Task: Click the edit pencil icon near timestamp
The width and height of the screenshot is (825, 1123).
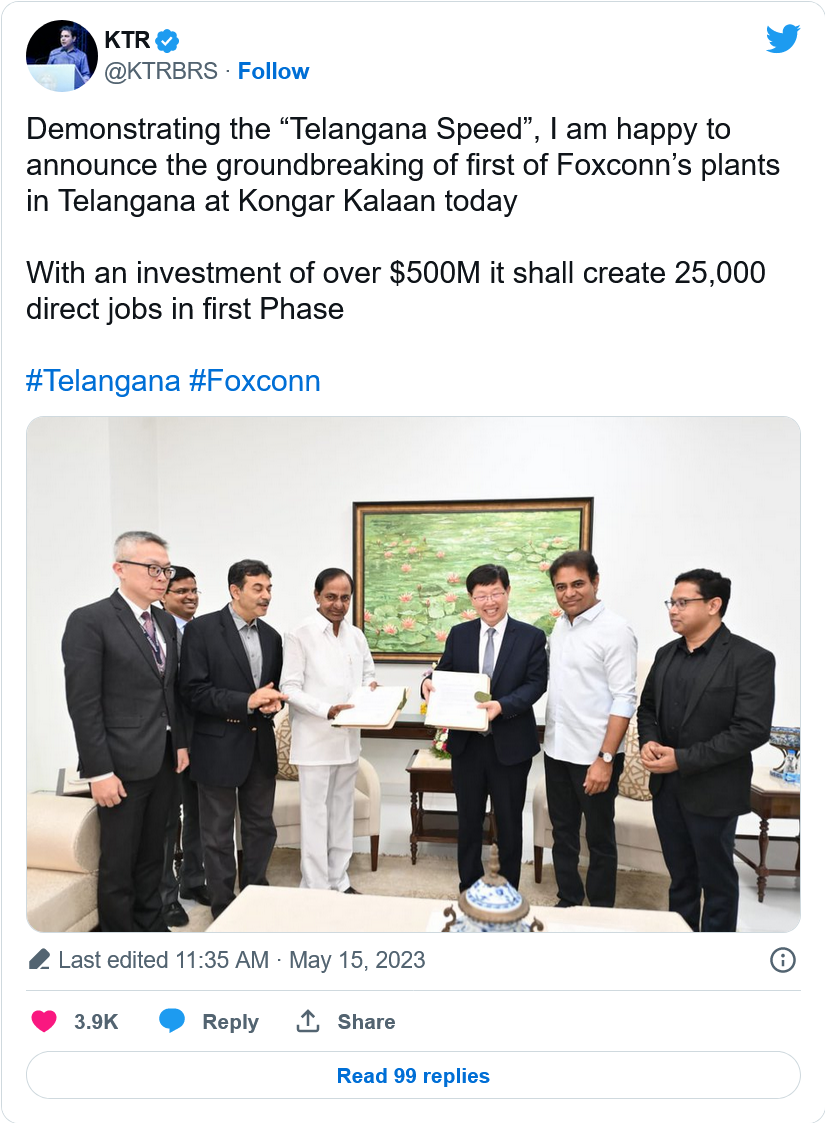Action: click(40, 960)
